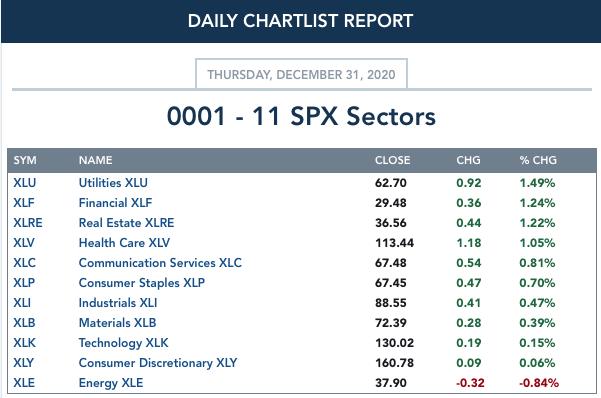The height and width of the screenshot is (398, 601).
Task: Open Industrials XLI link
Action: pos(118,303)
